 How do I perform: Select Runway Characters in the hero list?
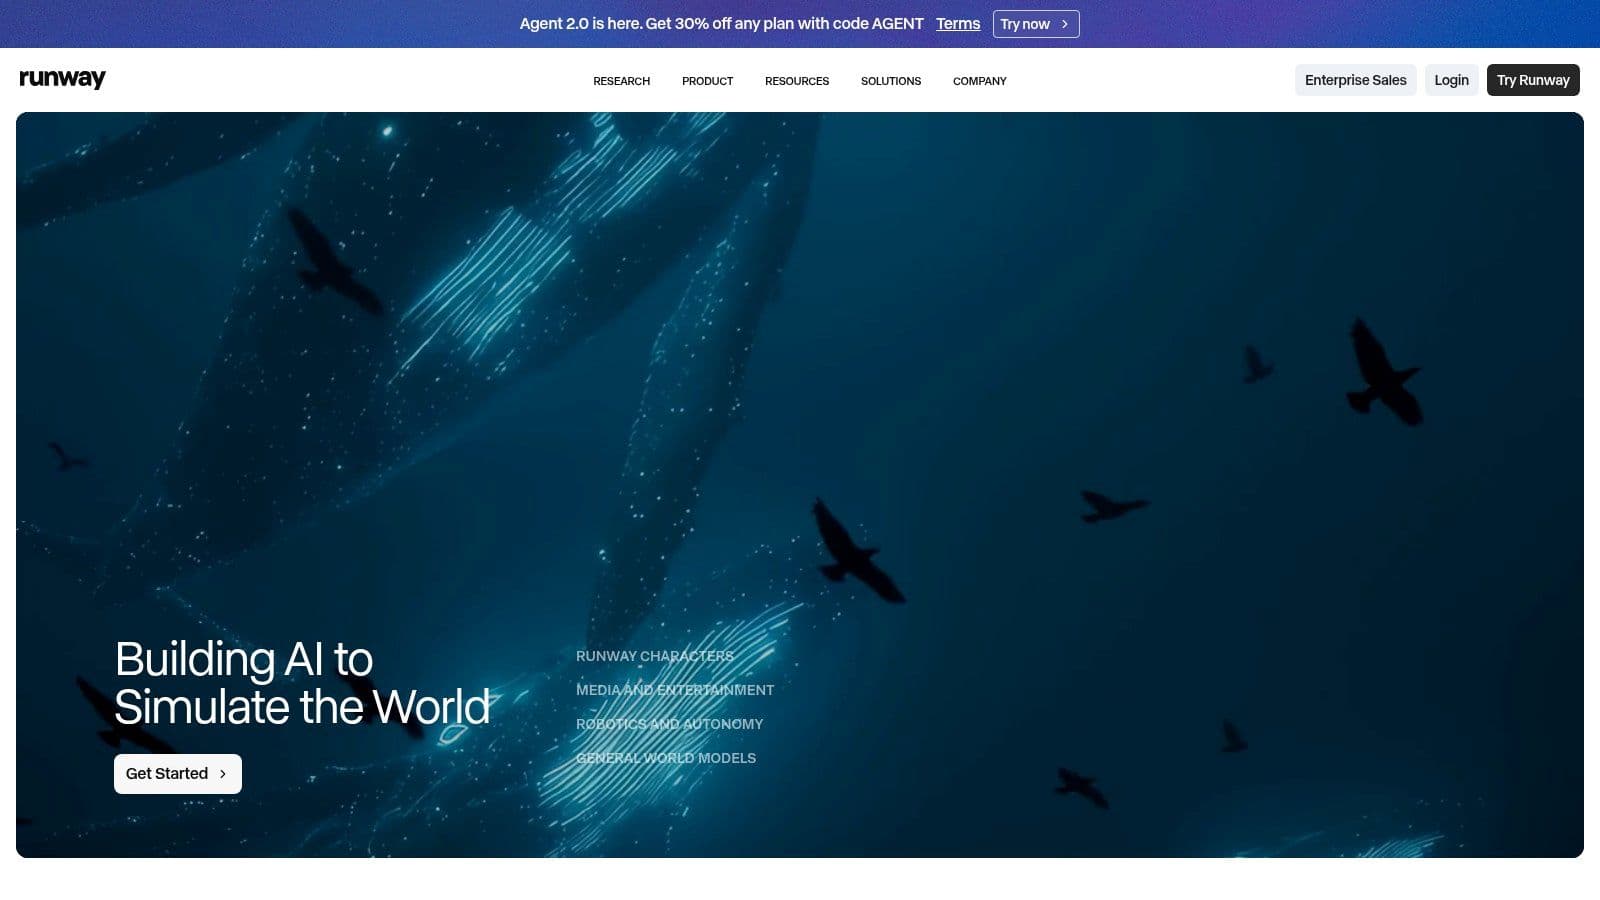pyautogui.click(x=655, y=656)
